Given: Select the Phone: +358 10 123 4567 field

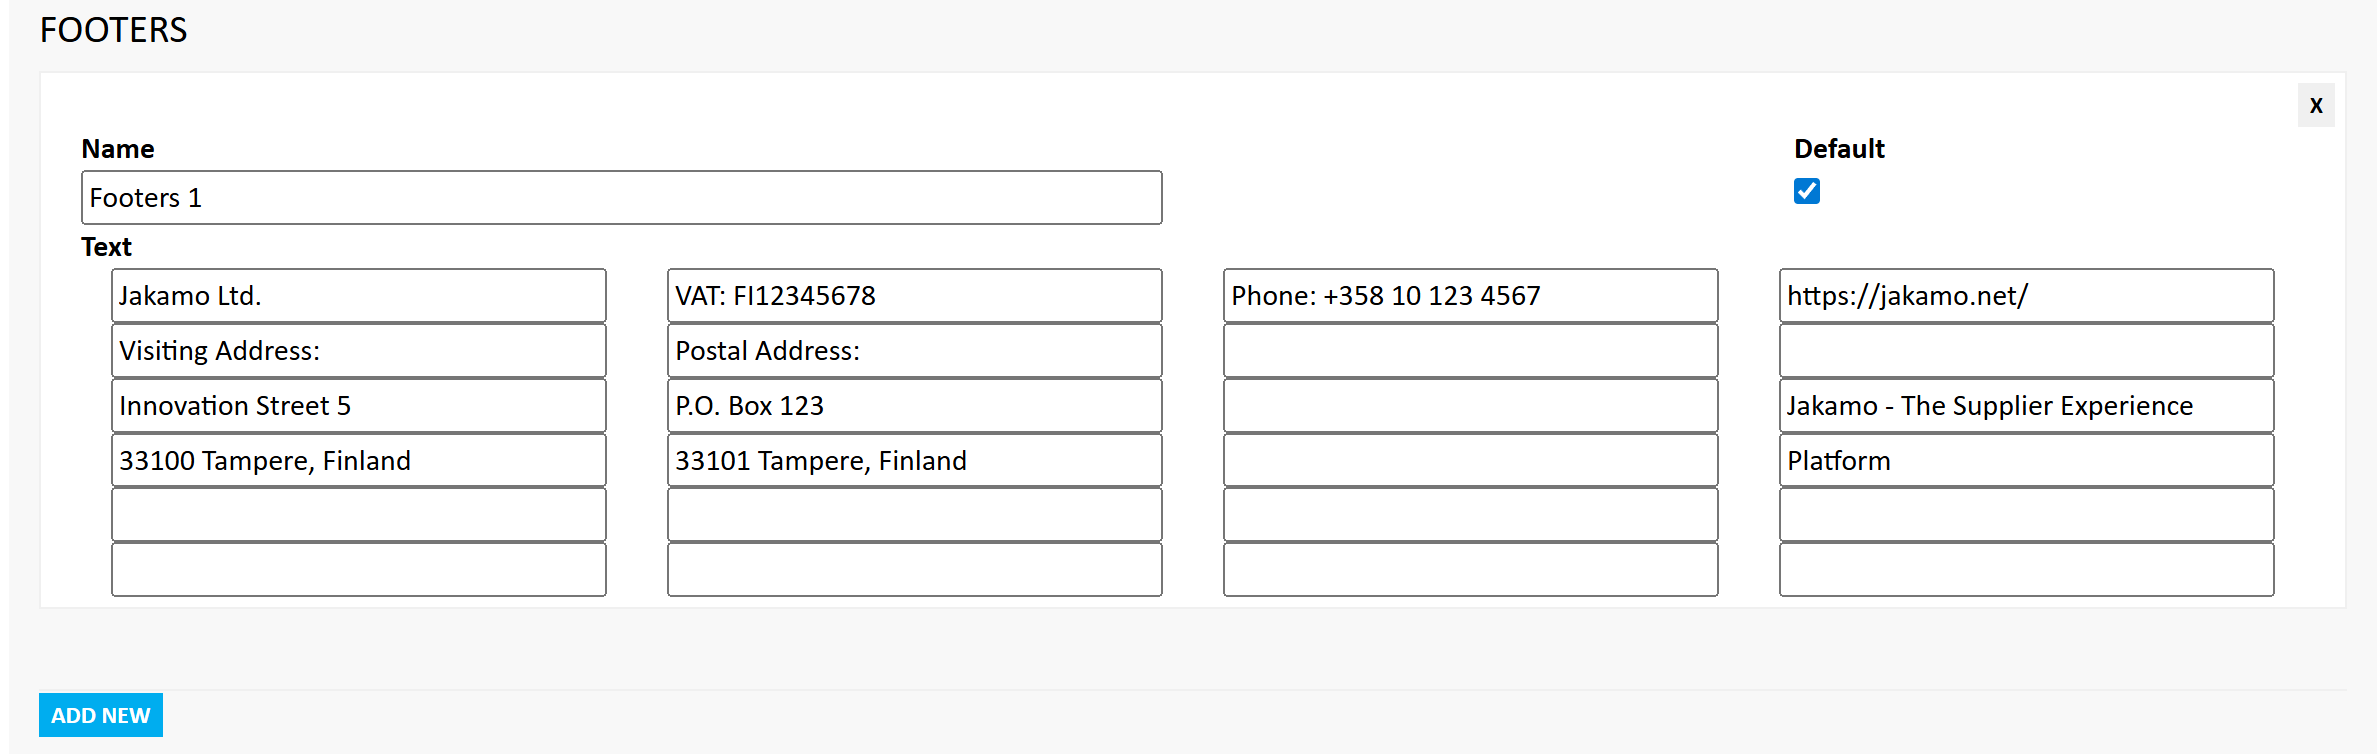Looking at the screenshot, I should coord(1471,295).
